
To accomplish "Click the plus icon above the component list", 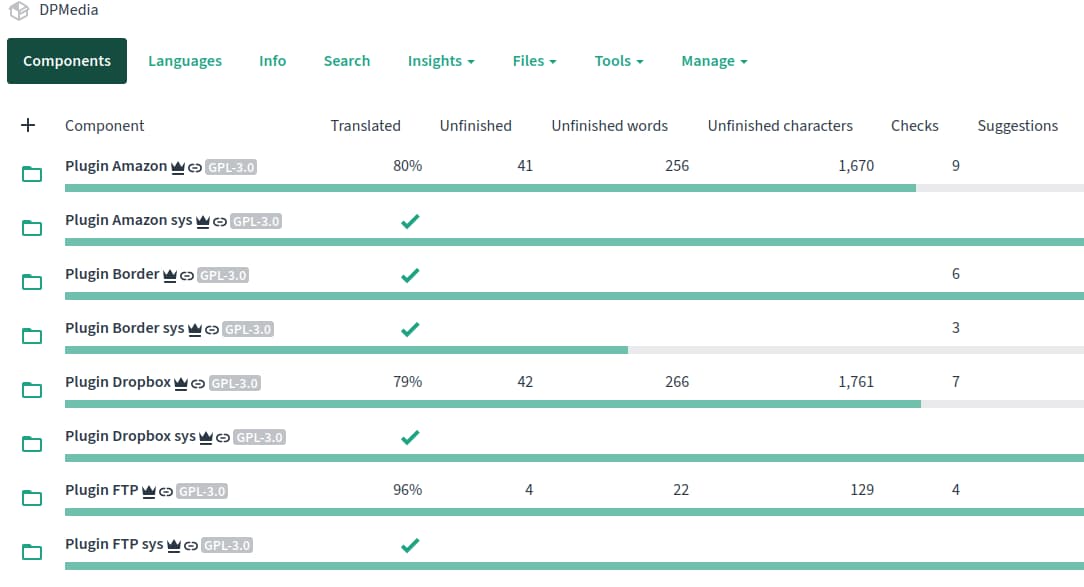I will (x=28, y=125).
